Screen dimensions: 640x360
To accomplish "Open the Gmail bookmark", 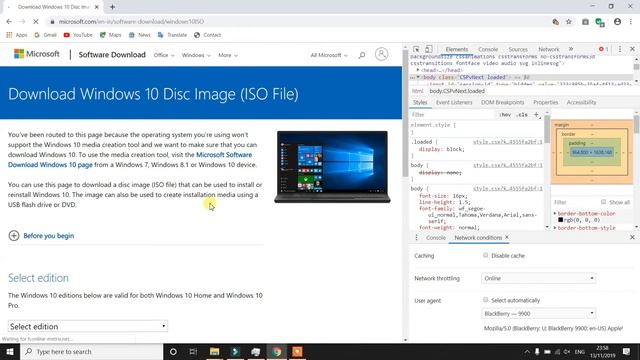I will 45,35.
